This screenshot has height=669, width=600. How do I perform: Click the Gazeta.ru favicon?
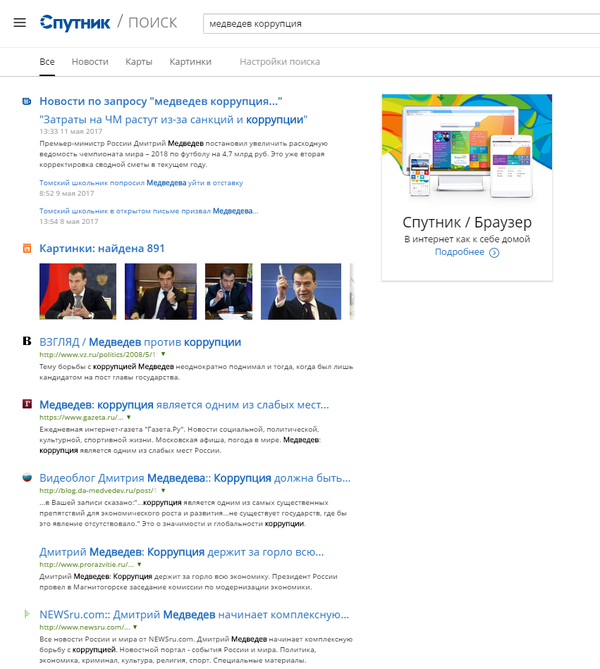(27, 405)
